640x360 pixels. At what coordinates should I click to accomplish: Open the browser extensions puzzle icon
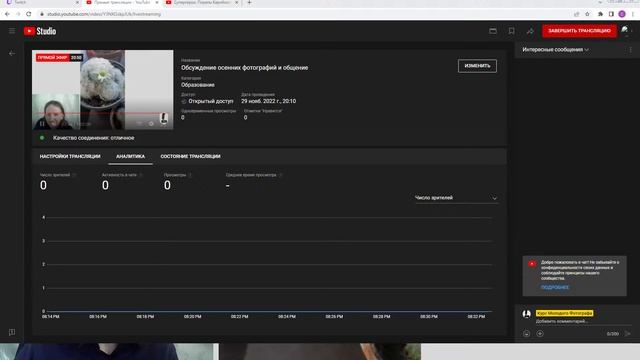click(x=600, y=14)
